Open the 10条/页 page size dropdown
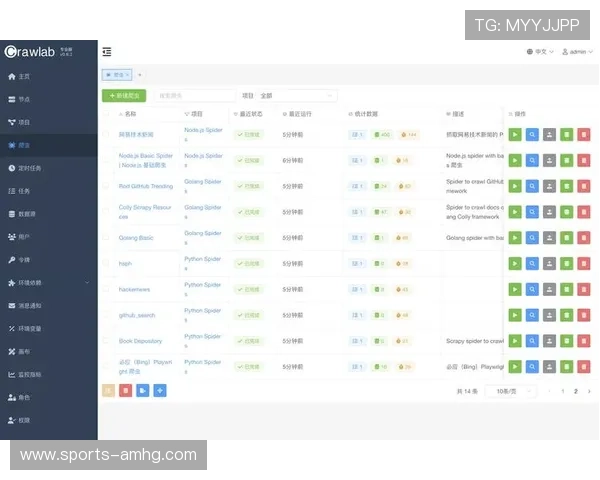 click(510, 391)
